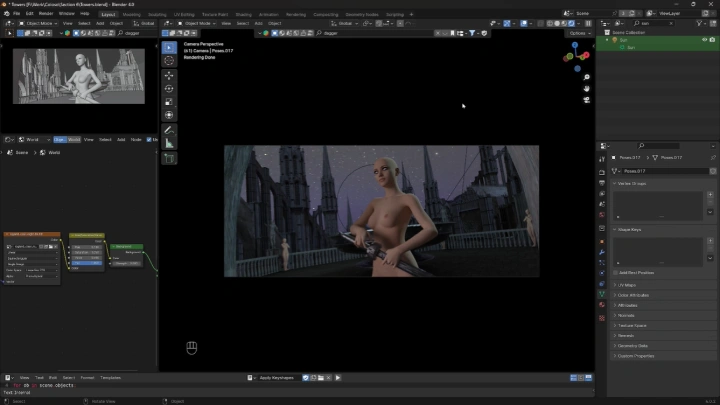Open the Tool properties tab
The height and width of the screenshot is (405, 720).
[602, 159]
